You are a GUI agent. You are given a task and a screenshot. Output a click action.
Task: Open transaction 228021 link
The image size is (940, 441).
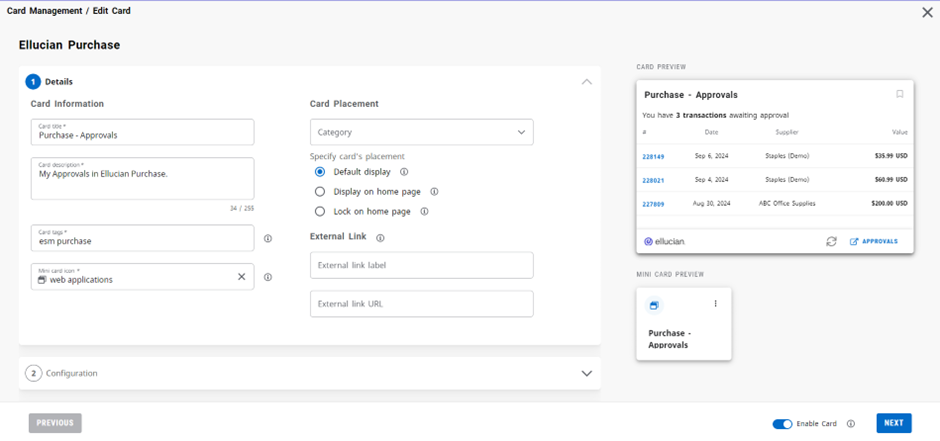tap(653, 180)
